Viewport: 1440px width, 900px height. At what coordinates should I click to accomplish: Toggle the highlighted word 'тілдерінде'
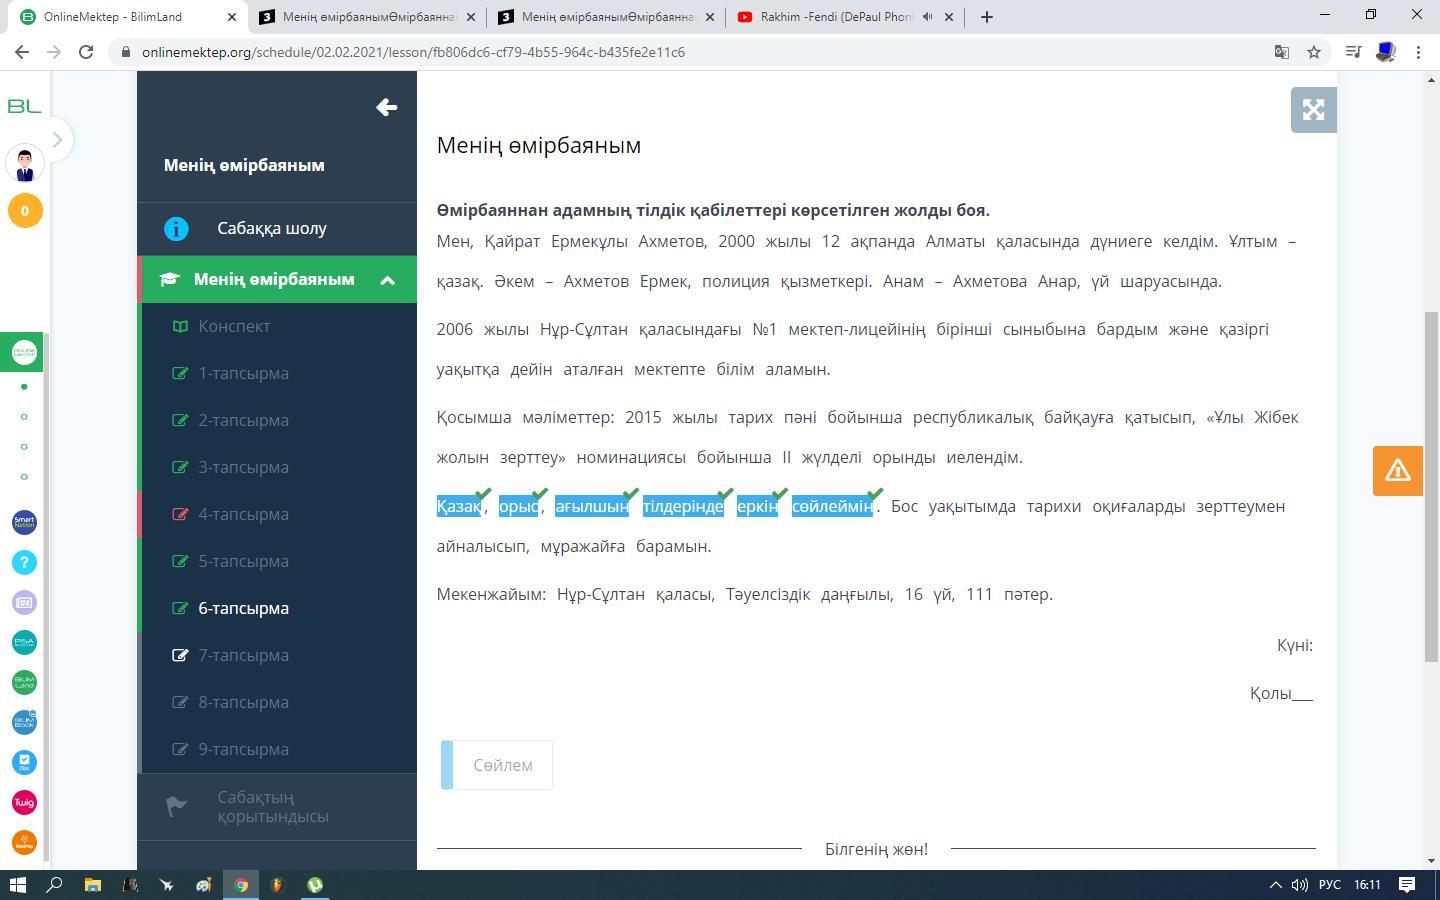(683, 506)
